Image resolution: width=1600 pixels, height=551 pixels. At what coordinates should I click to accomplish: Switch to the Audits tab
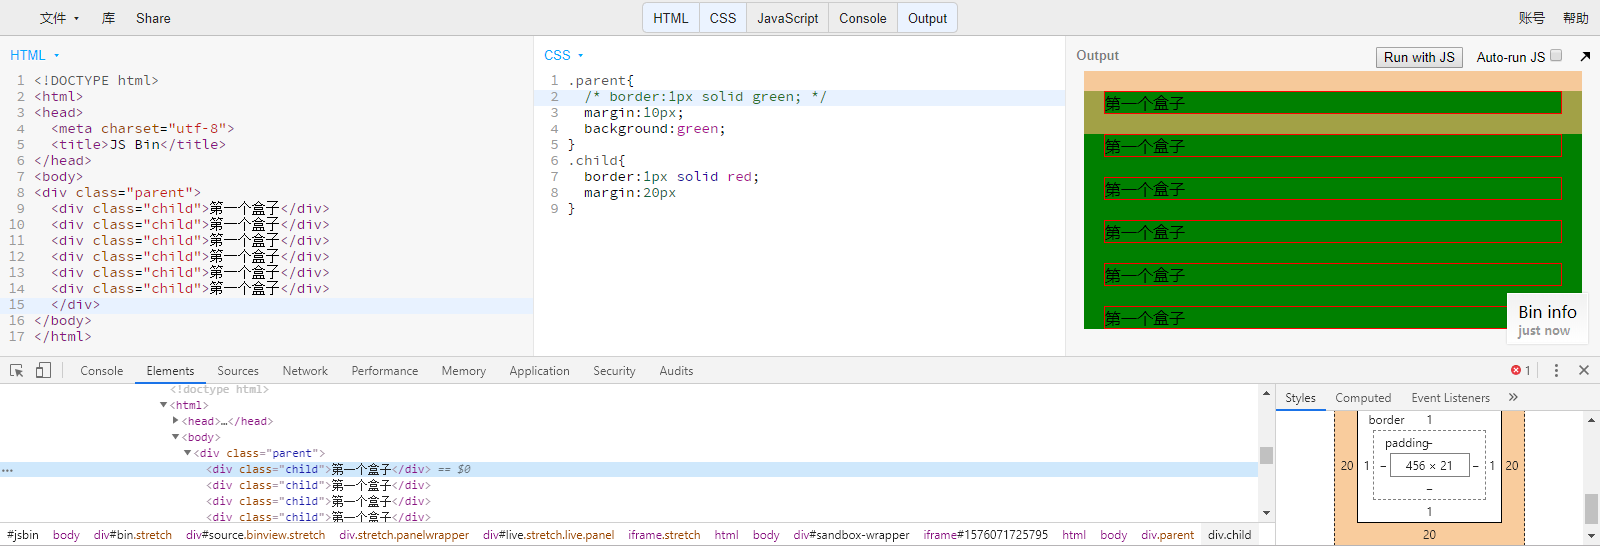point(676,370)
